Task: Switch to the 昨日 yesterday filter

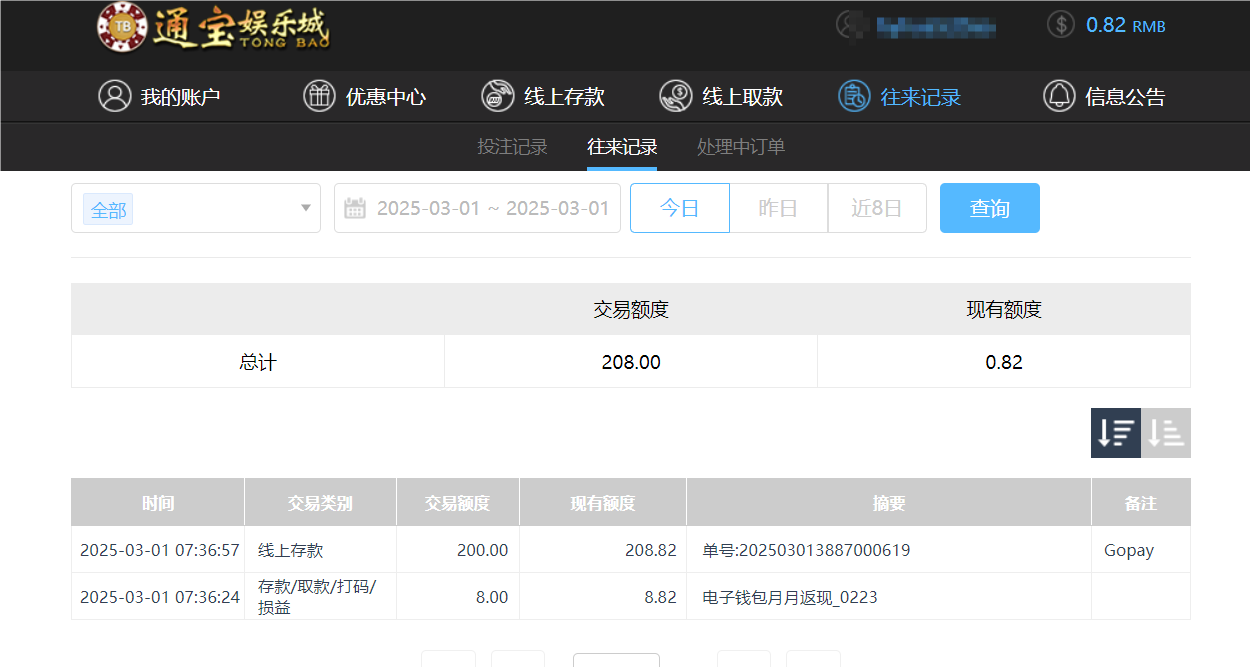Action: [779, 208]
